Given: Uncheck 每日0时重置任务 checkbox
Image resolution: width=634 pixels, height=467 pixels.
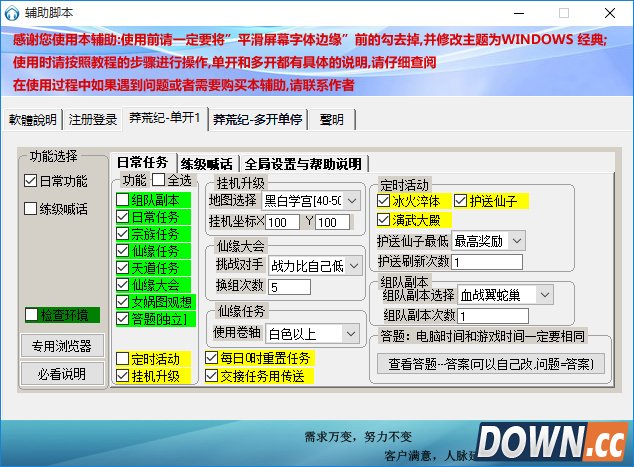Looking at the screenshot, I should pyautogui.click(x=211, y=358).
